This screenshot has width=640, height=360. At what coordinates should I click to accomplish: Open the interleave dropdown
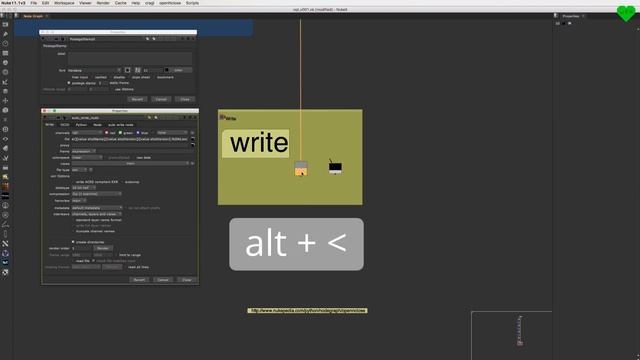click(97, 214)
